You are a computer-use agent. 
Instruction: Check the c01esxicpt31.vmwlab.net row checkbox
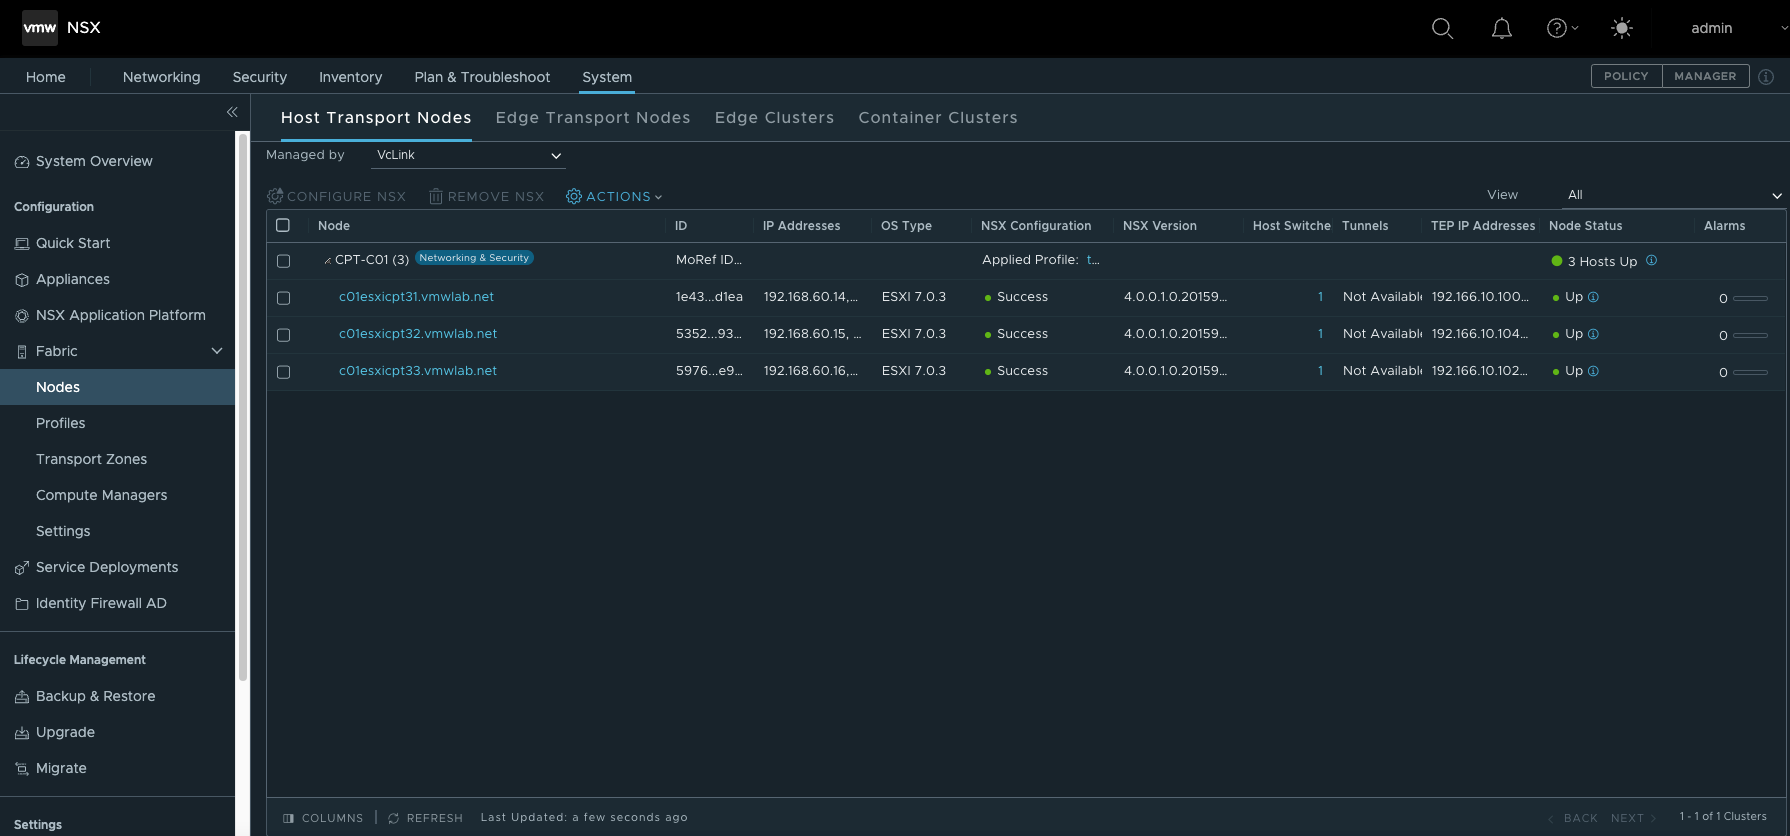(283, 298)
